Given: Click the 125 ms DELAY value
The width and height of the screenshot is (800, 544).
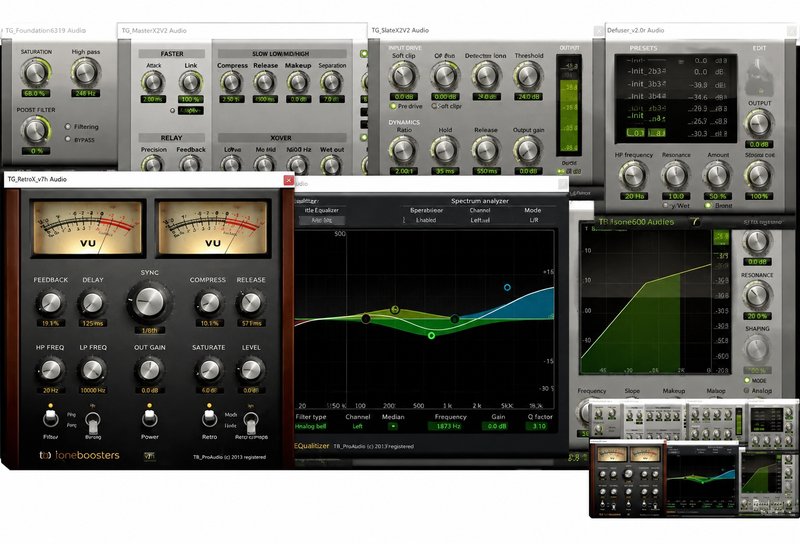Looking at the screenshot, I should tap(92, 323).
